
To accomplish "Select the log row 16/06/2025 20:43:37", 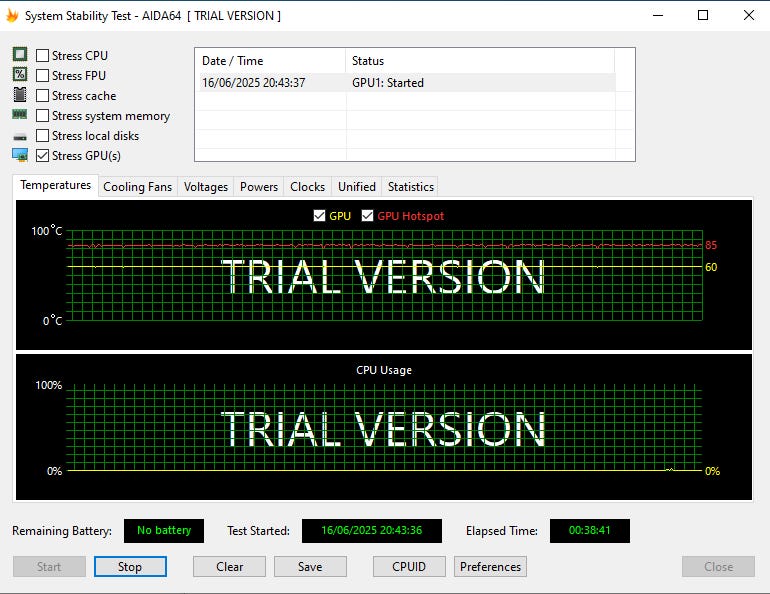I will click(406, 82).
